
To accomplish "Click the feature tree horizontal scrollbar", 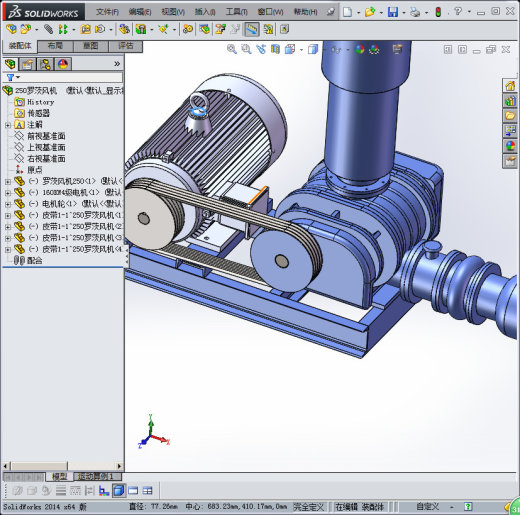I will 63,466.
